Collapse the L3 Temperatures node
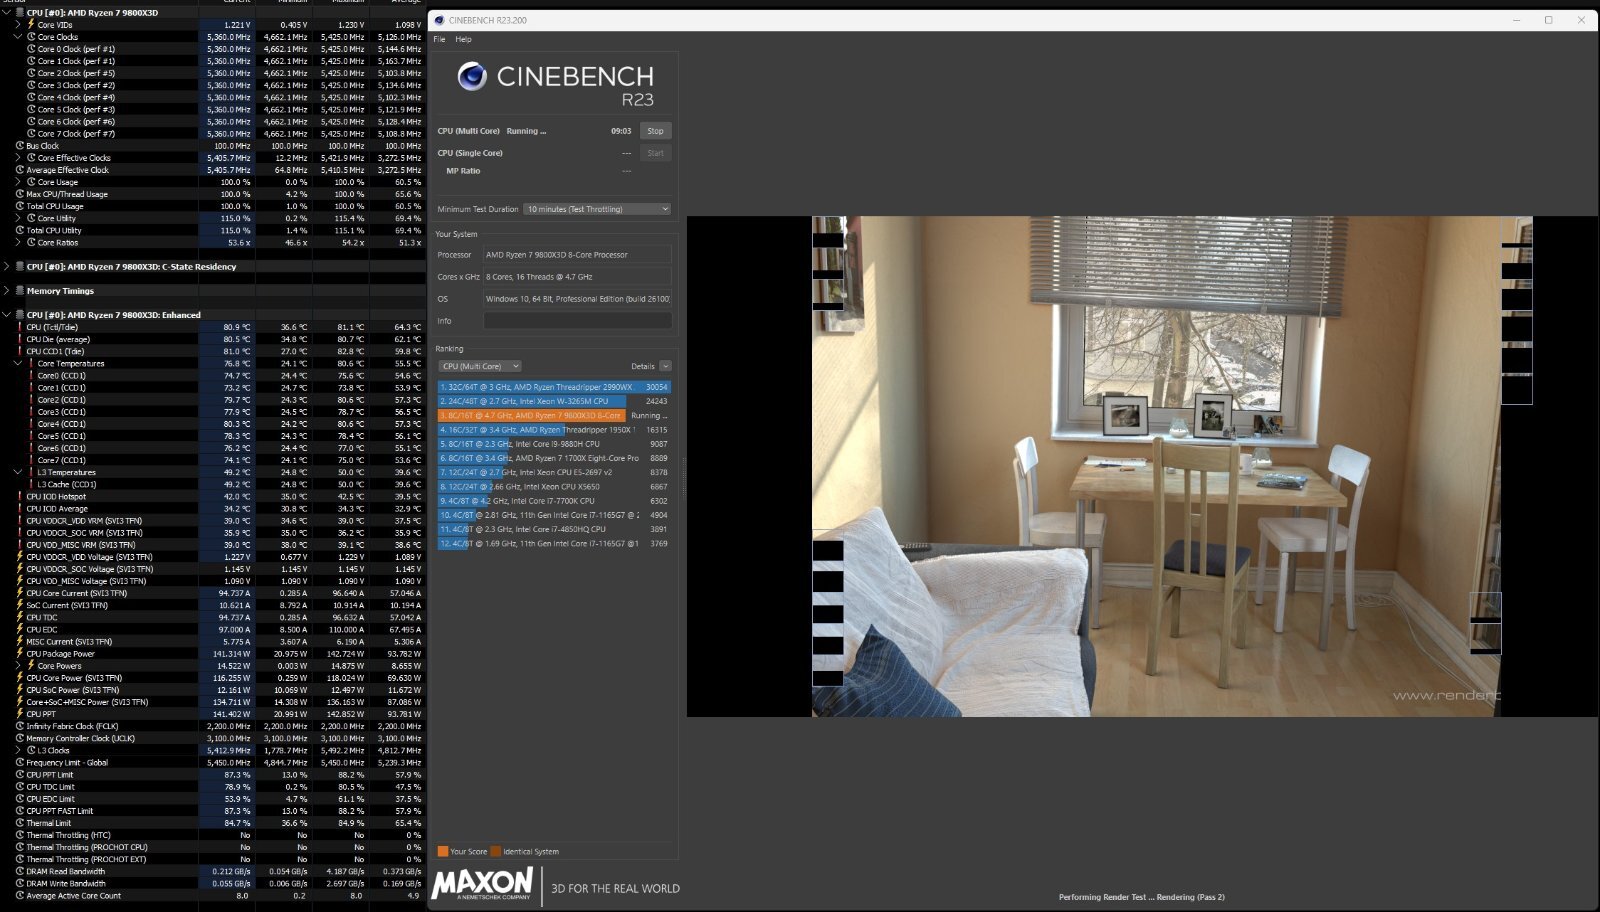1600x912 pixels. 18,472
